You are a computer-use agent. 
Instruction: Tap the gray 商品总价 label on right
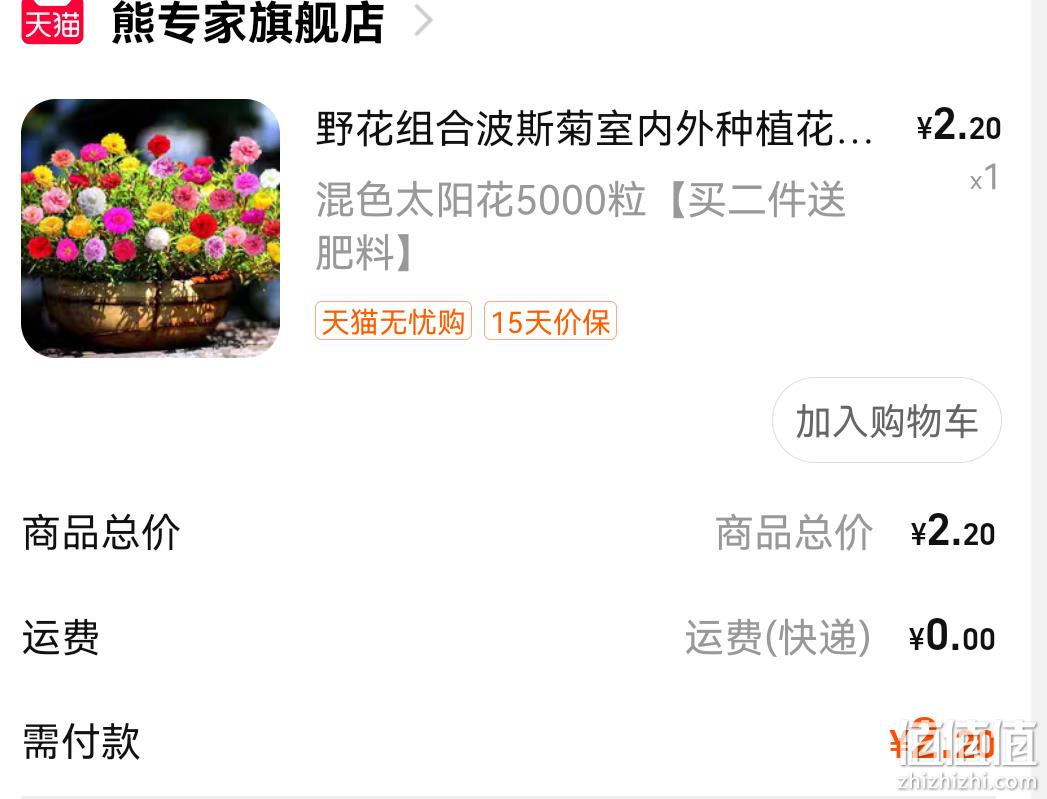click(794, 533)
